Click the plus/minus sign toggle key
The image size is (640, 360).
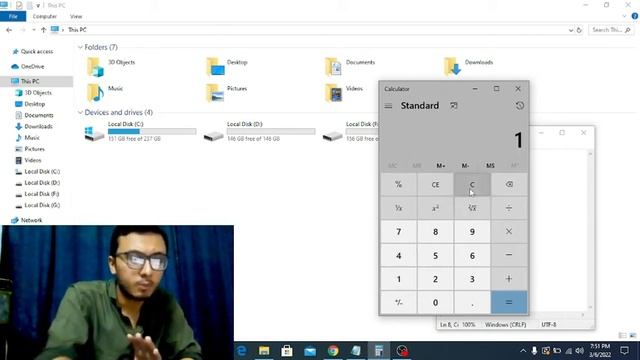tap(399, 302)
